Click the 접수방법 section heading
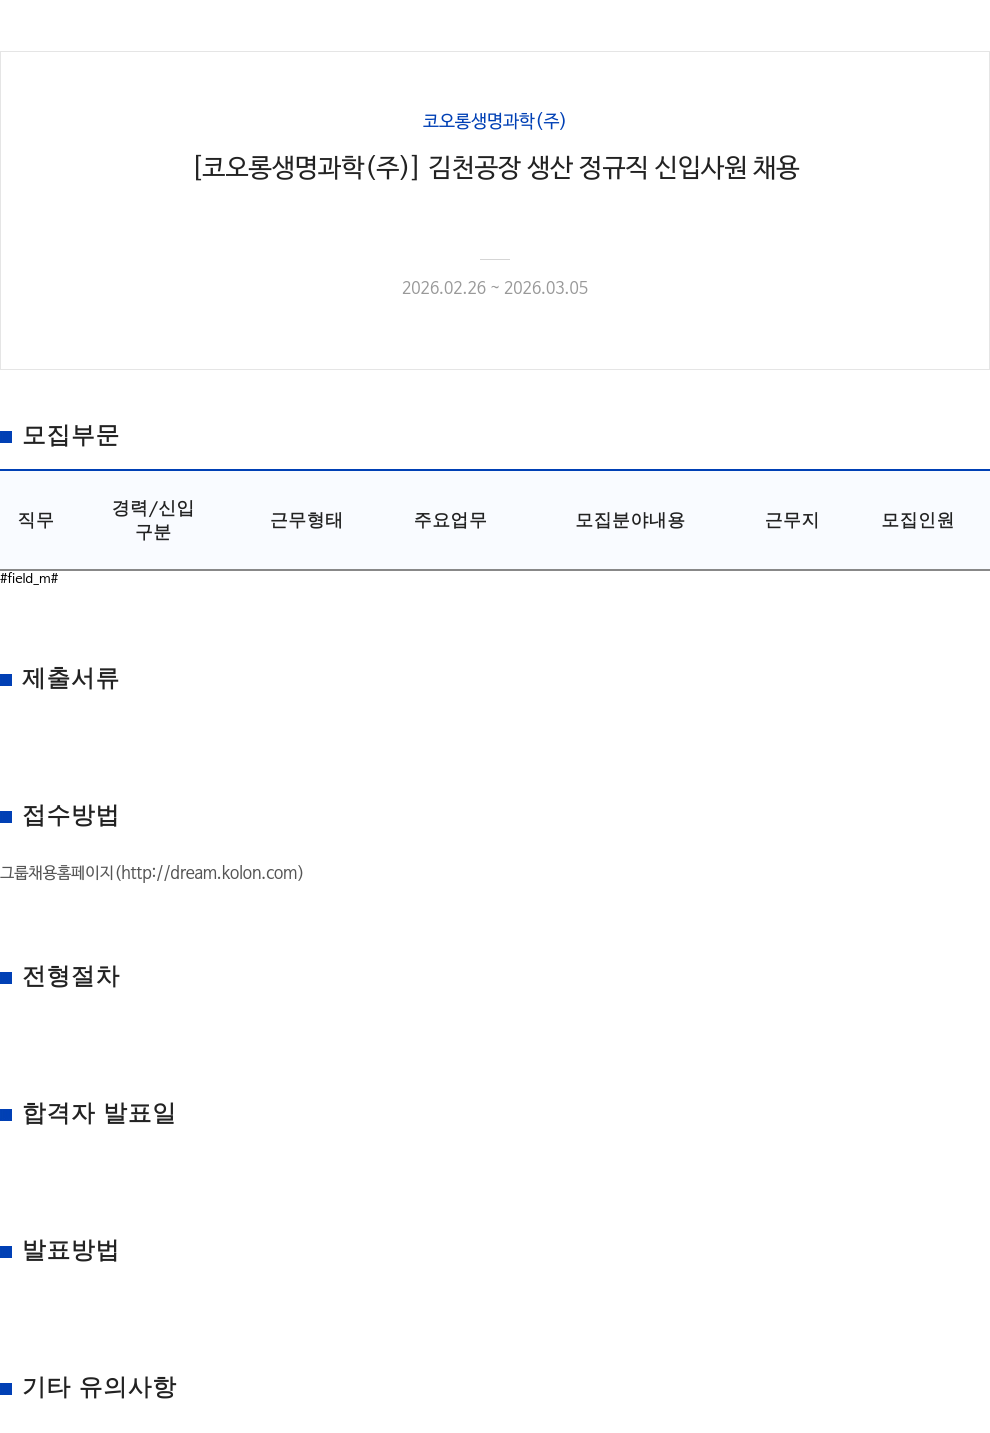Screen dimensions: 990x1433 point(71,816)
